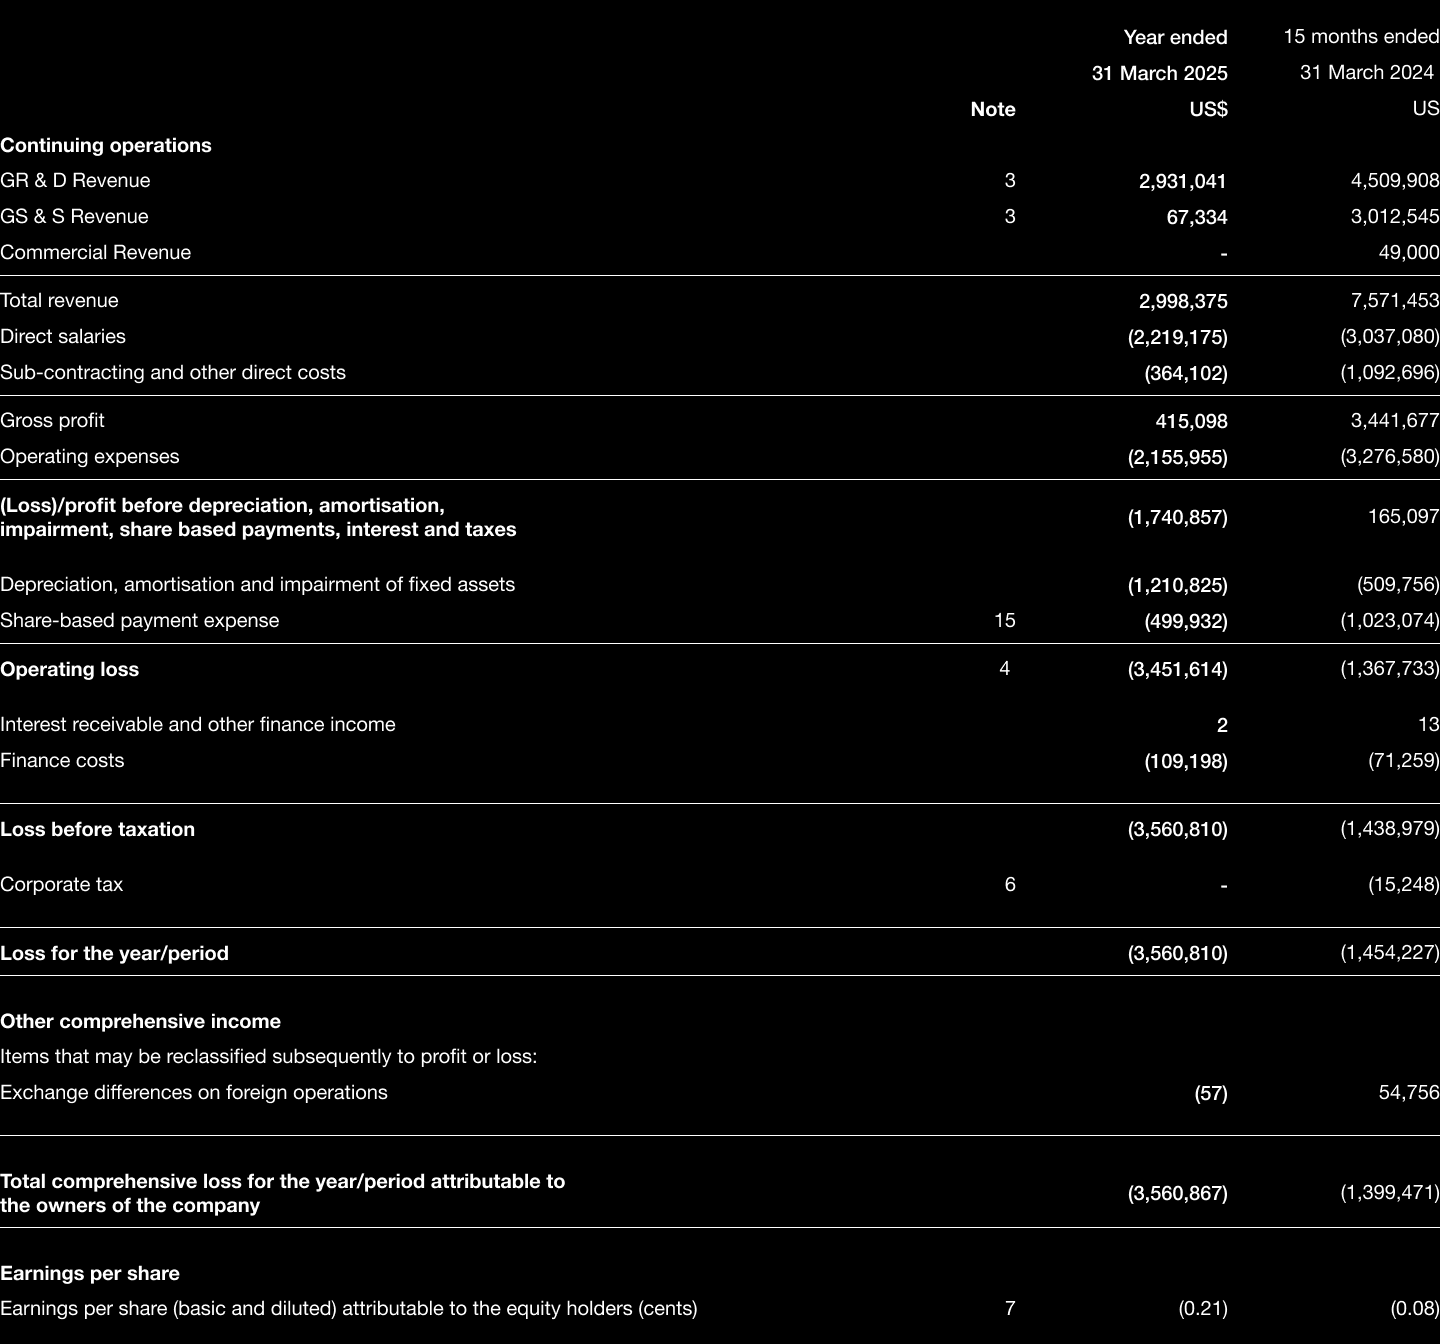The width and height of the screenshot is (1440, 1344).
Task: Click Operating expenses value (2,155,955)
Action: (1178, 457)
